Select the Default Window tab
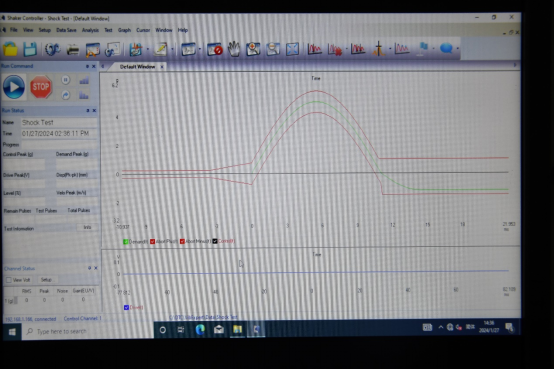The width and height of the screenshot is (554, 370). click(137, 67)
